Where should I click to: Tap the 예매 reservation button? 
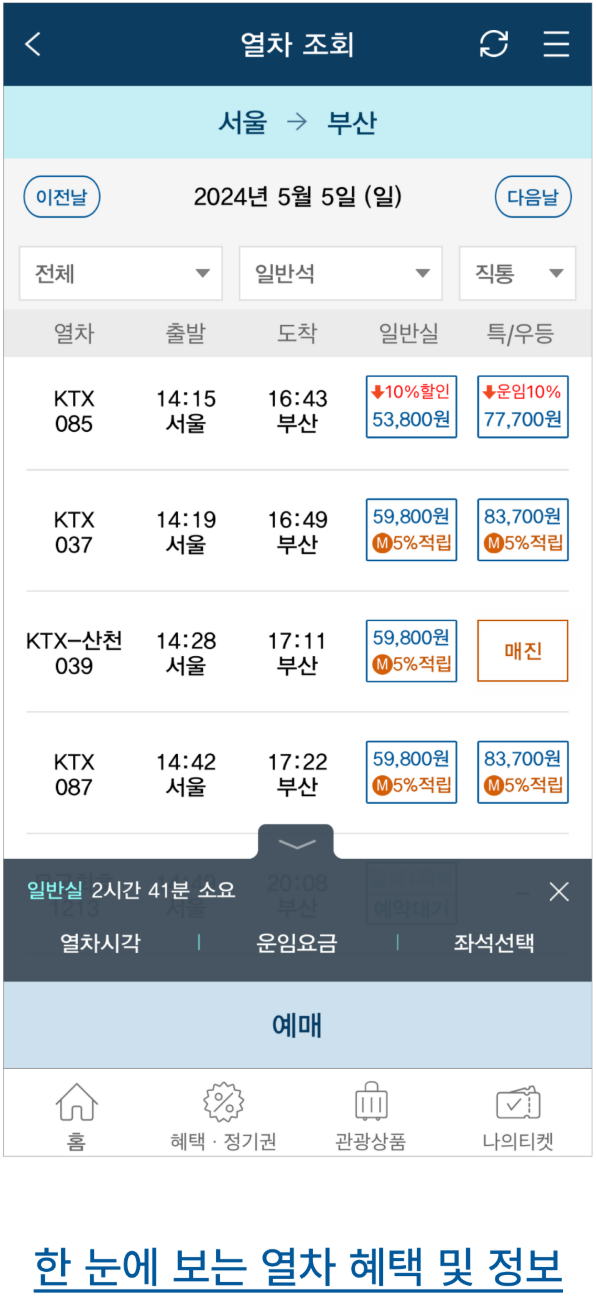pyautogui.click(x=297, y=1024)
